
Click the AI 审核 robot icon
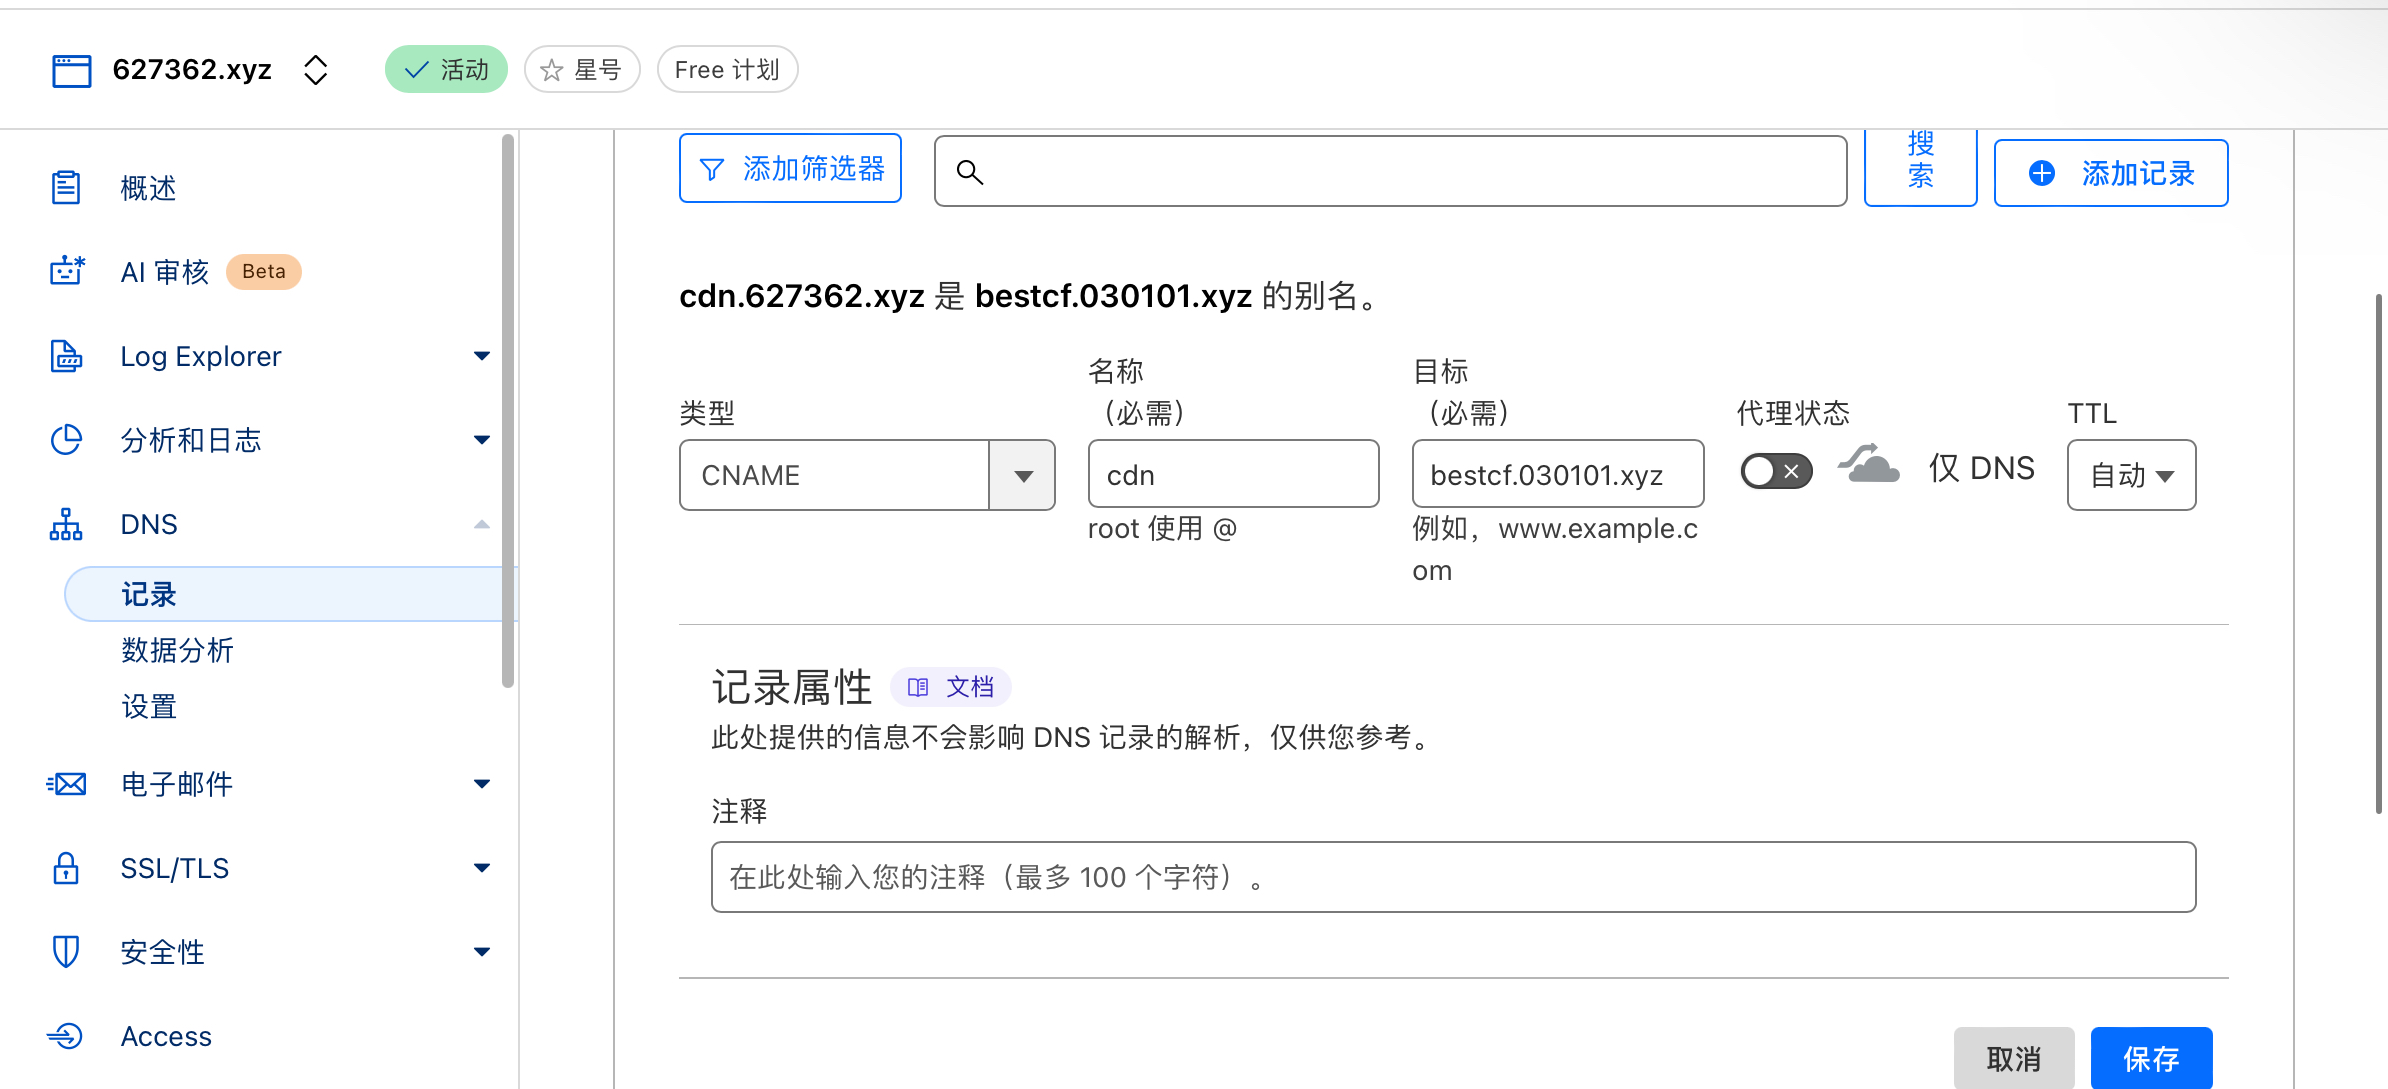[x=67, y=271]
